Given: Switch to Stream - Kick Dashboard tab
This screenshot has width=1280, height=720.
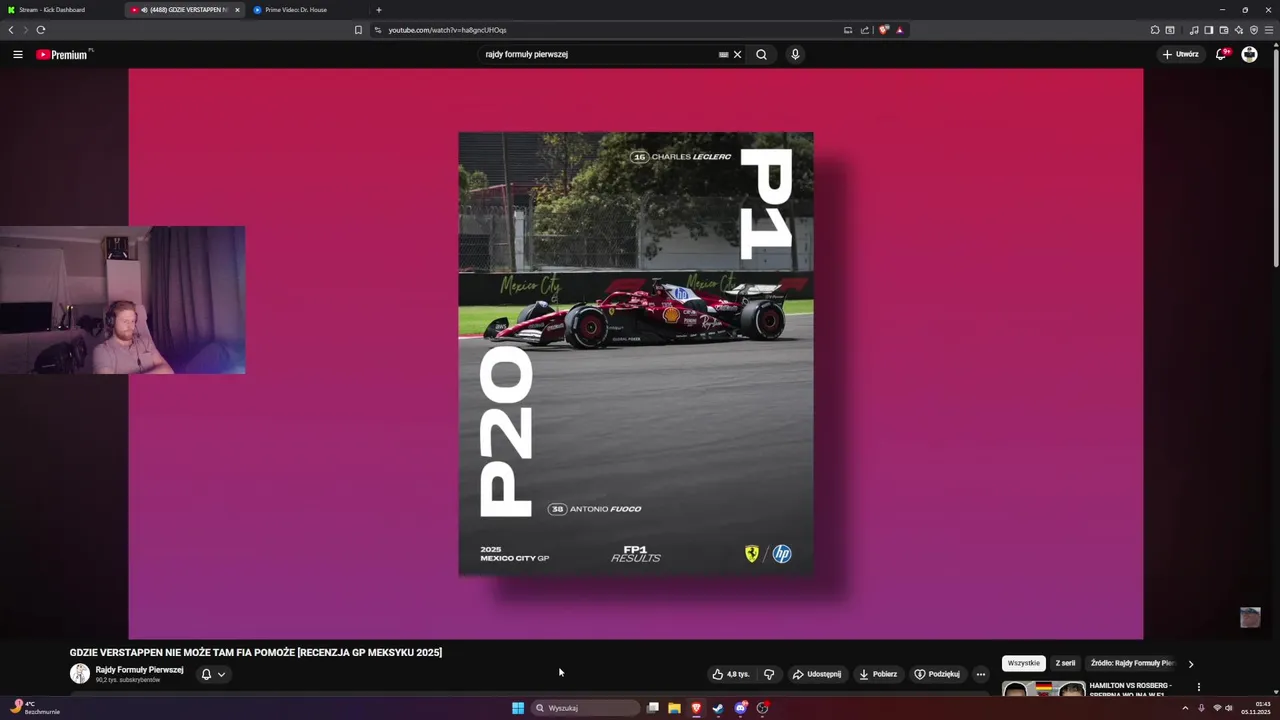Looking at the screenshot, I should 52,10.
